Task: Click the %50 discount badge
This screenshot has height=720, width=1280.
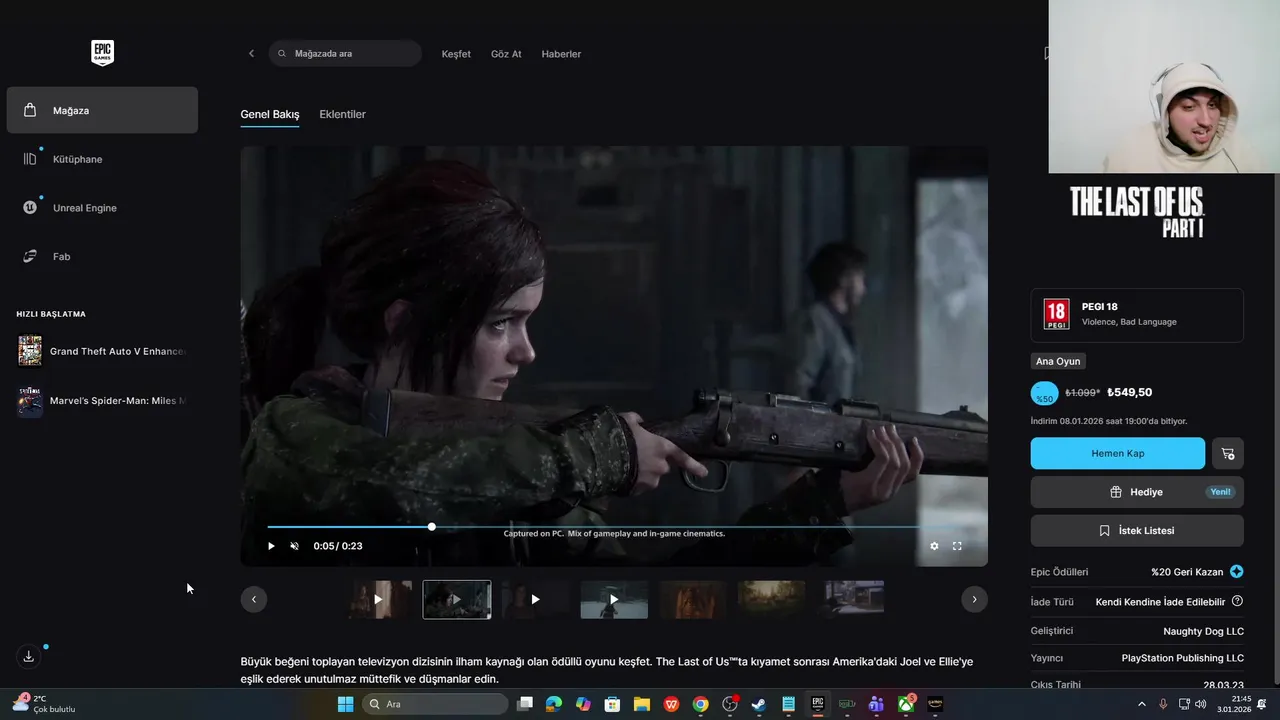Action: tap(1044, 393)
